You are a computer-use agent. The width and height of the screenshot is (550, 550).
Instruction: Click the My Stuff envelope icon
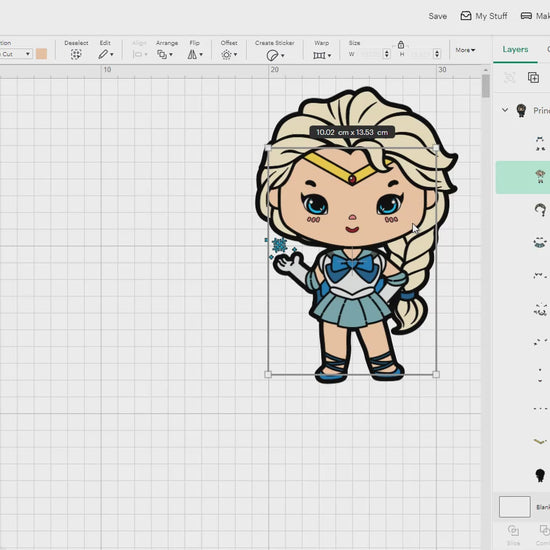(466, 16)
